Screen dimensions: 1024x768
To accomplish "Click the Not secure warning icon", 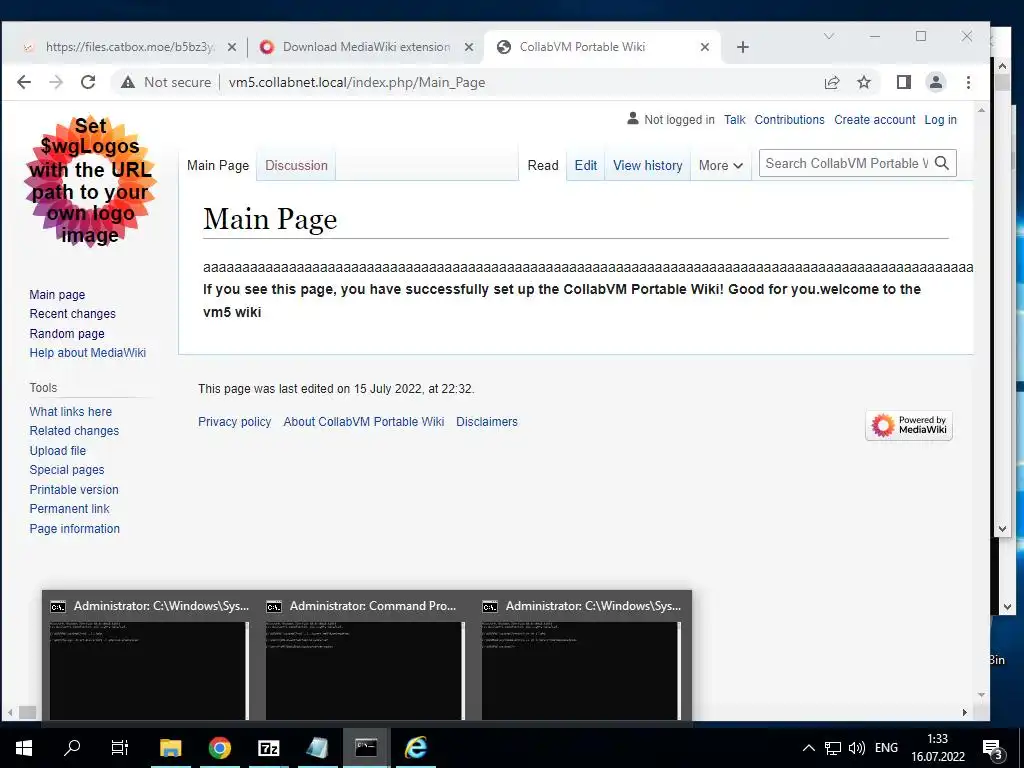I will 128,82.
